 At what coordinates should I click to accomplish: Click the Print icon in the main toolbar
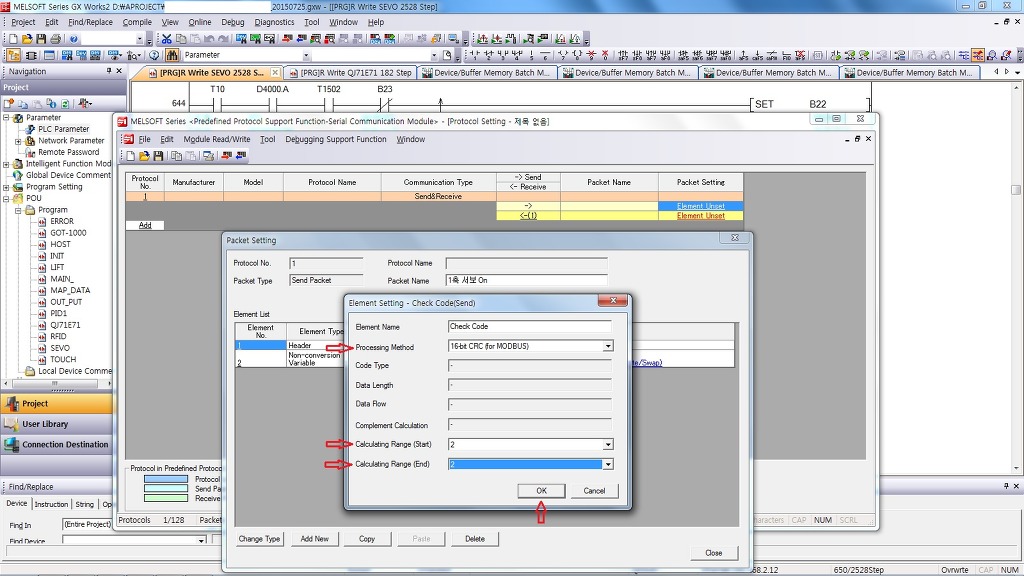pos(55,39)
